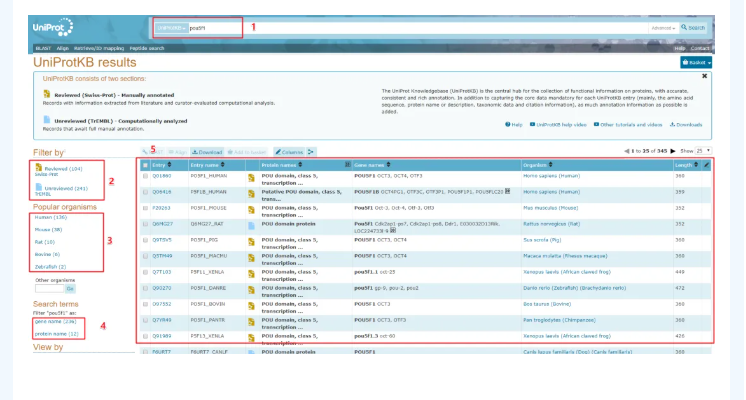Image resolution: width=746 pixels, height=400 pixels.
Task: Check the box for entry Q9TSV5
Action: pos(146,240)
